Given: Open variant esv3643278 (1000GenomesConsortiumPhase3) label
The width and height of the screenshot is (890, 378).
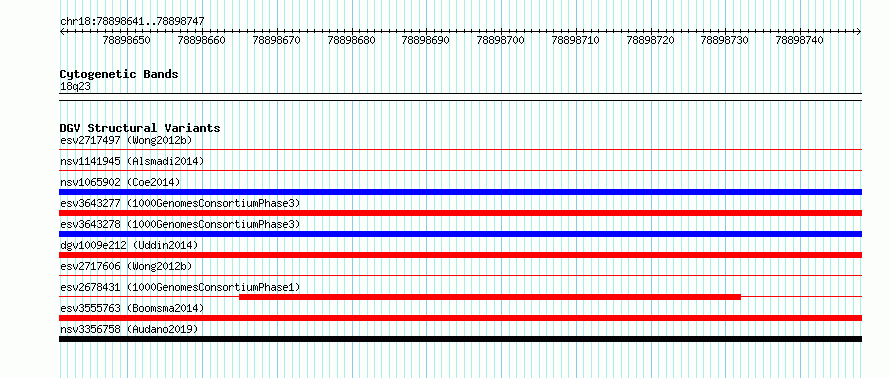Looking at the screenshot, I should (180, 224).
